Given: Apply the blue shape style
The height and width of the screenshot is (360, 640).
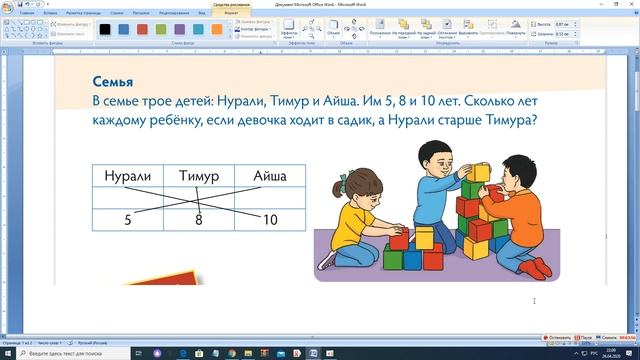Looking at the screenshot, I should (124, 29).
